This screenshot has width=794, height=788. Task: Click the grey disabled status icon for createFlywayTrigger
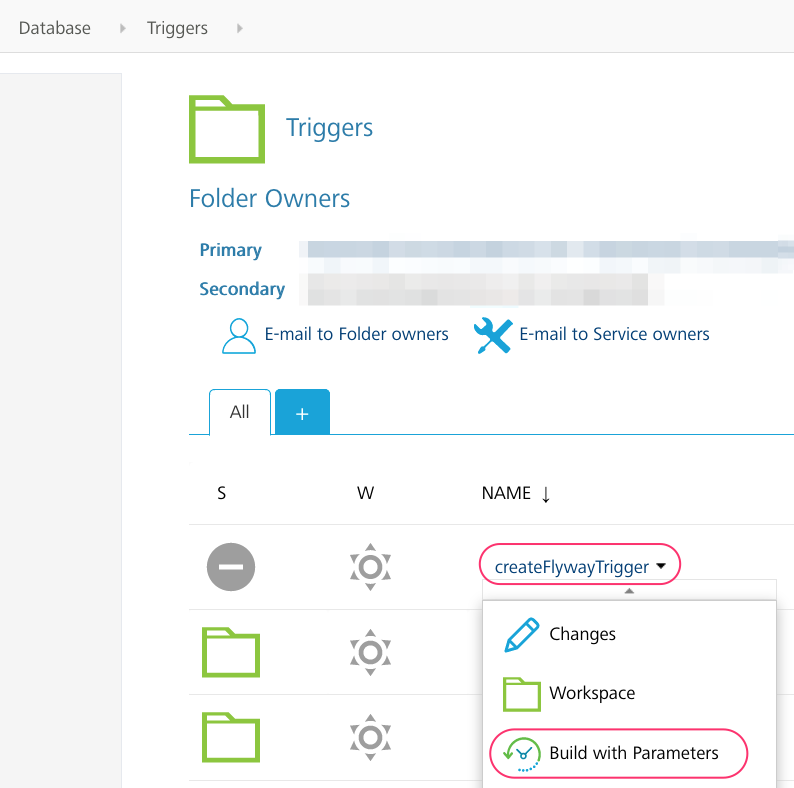point(231,567)
